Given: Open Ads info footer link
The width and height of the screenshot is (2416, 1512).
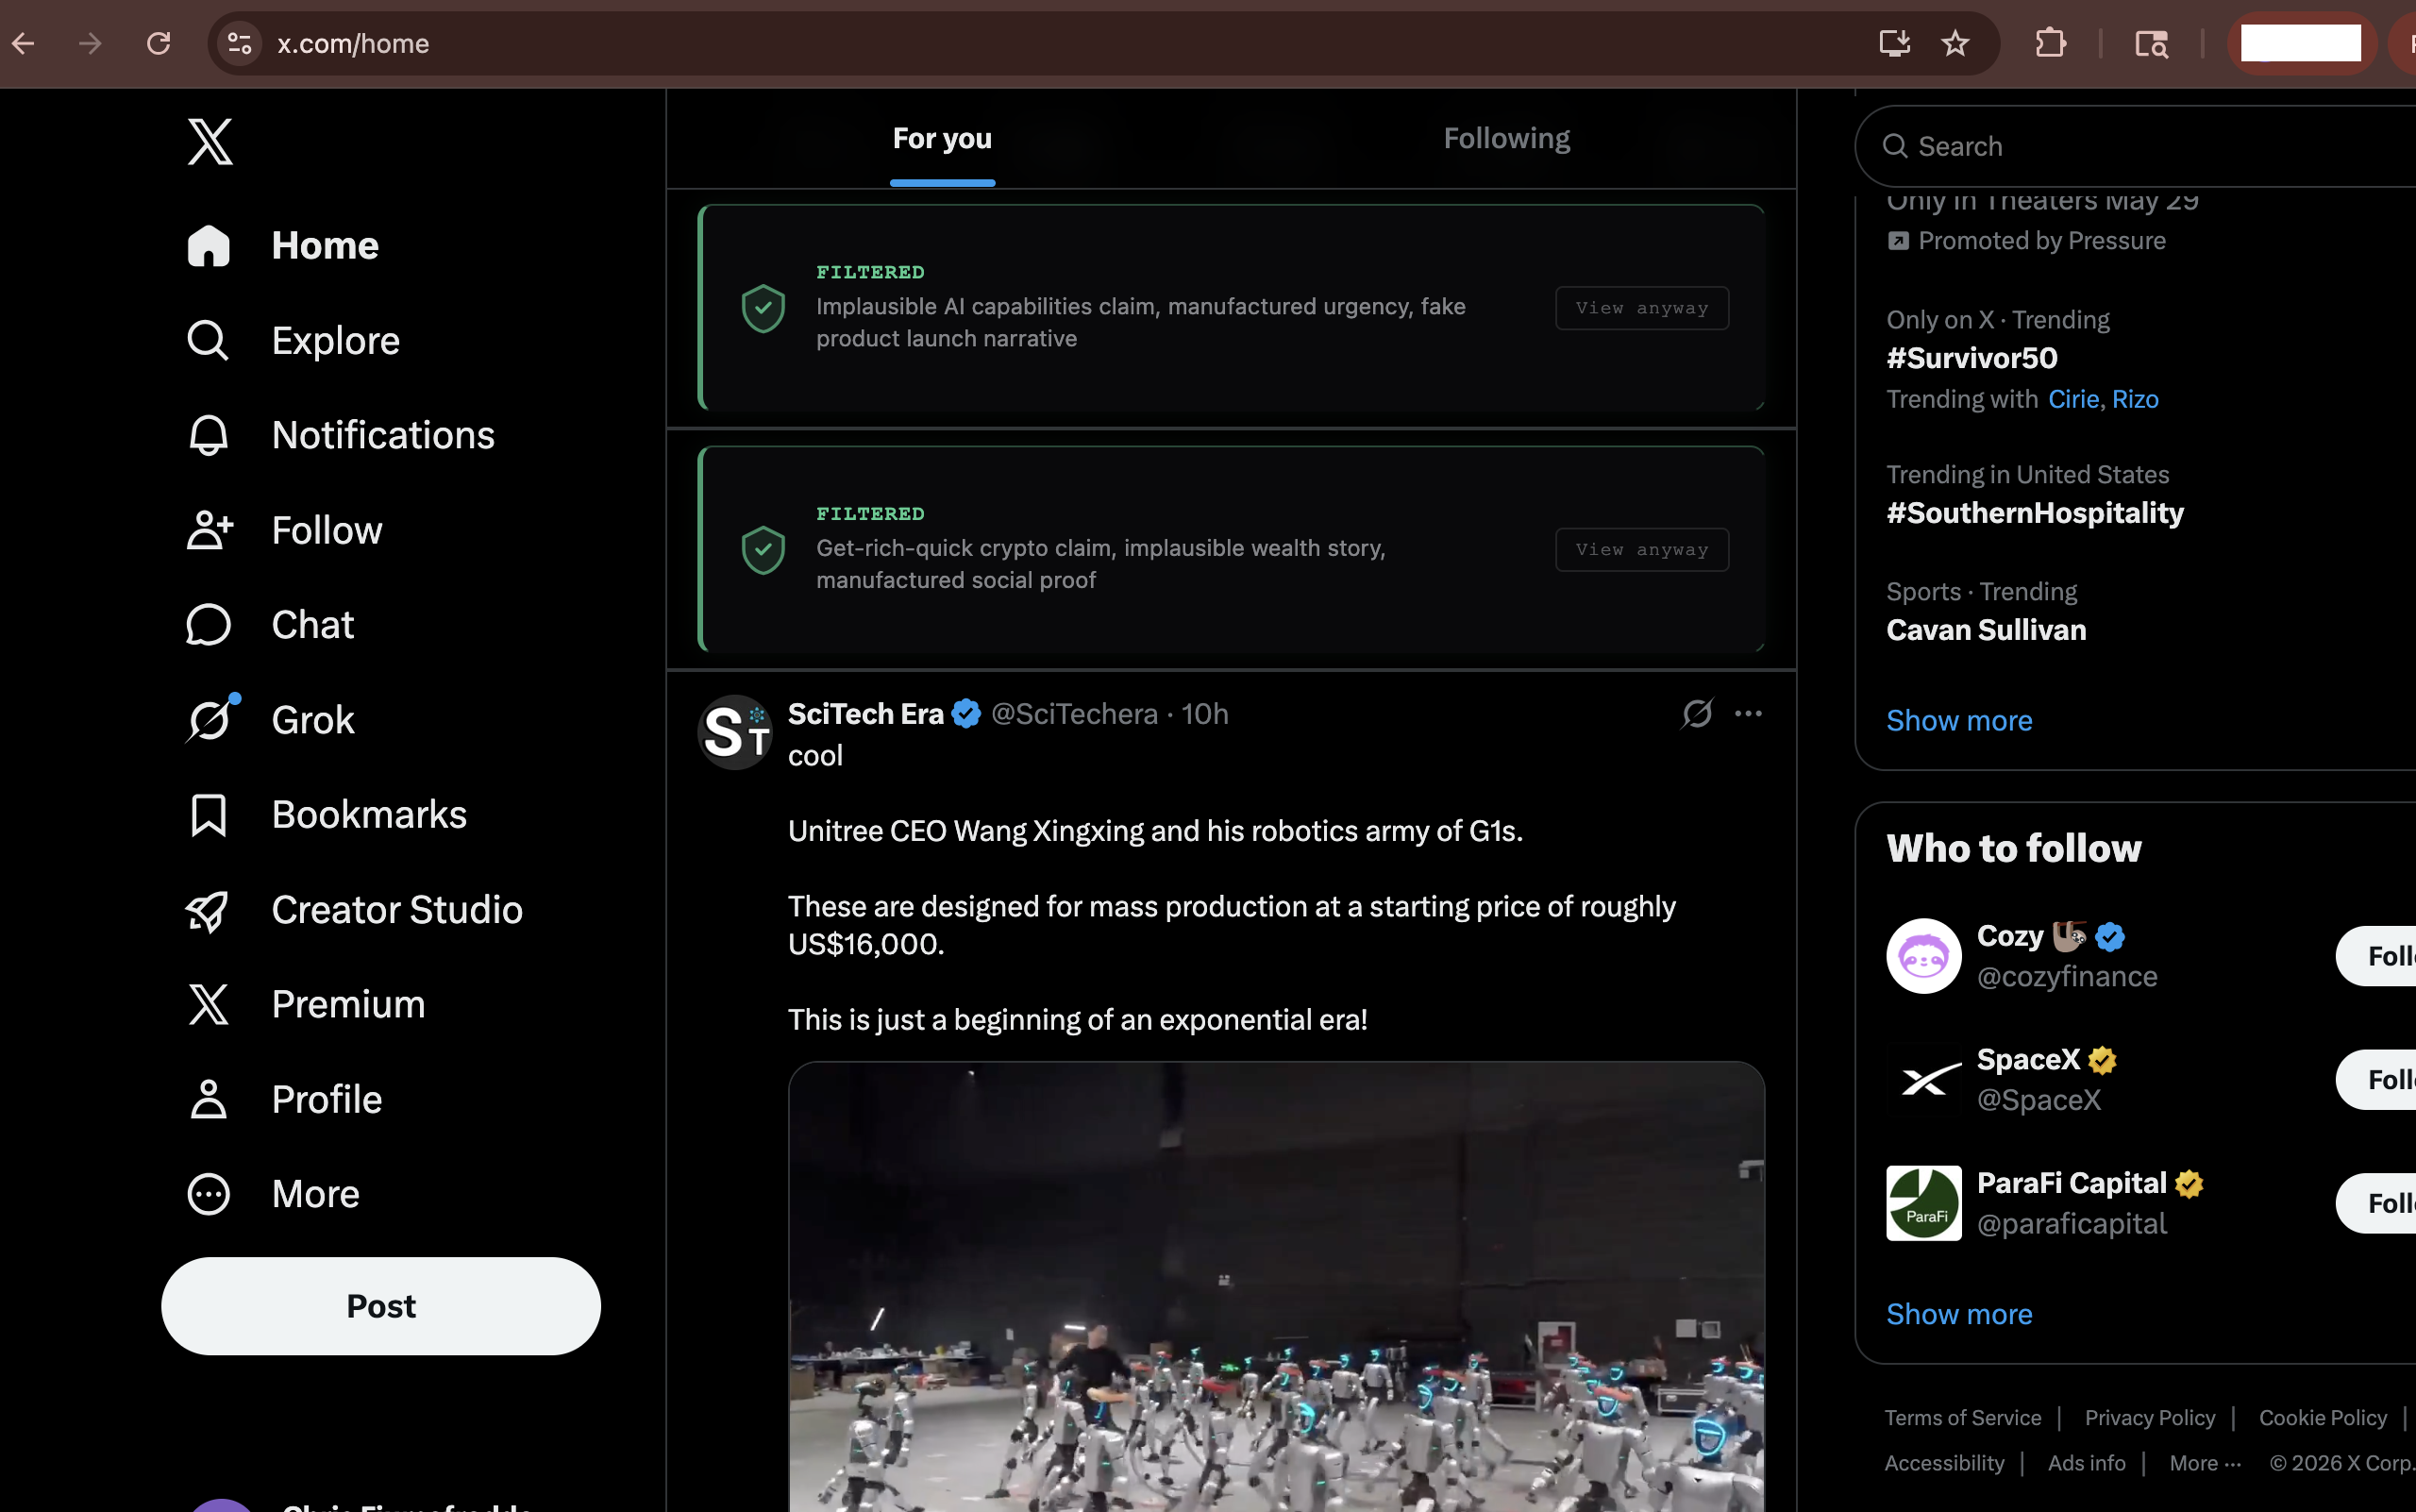Looking at the screenshot, I should tap(2086, 1463).
